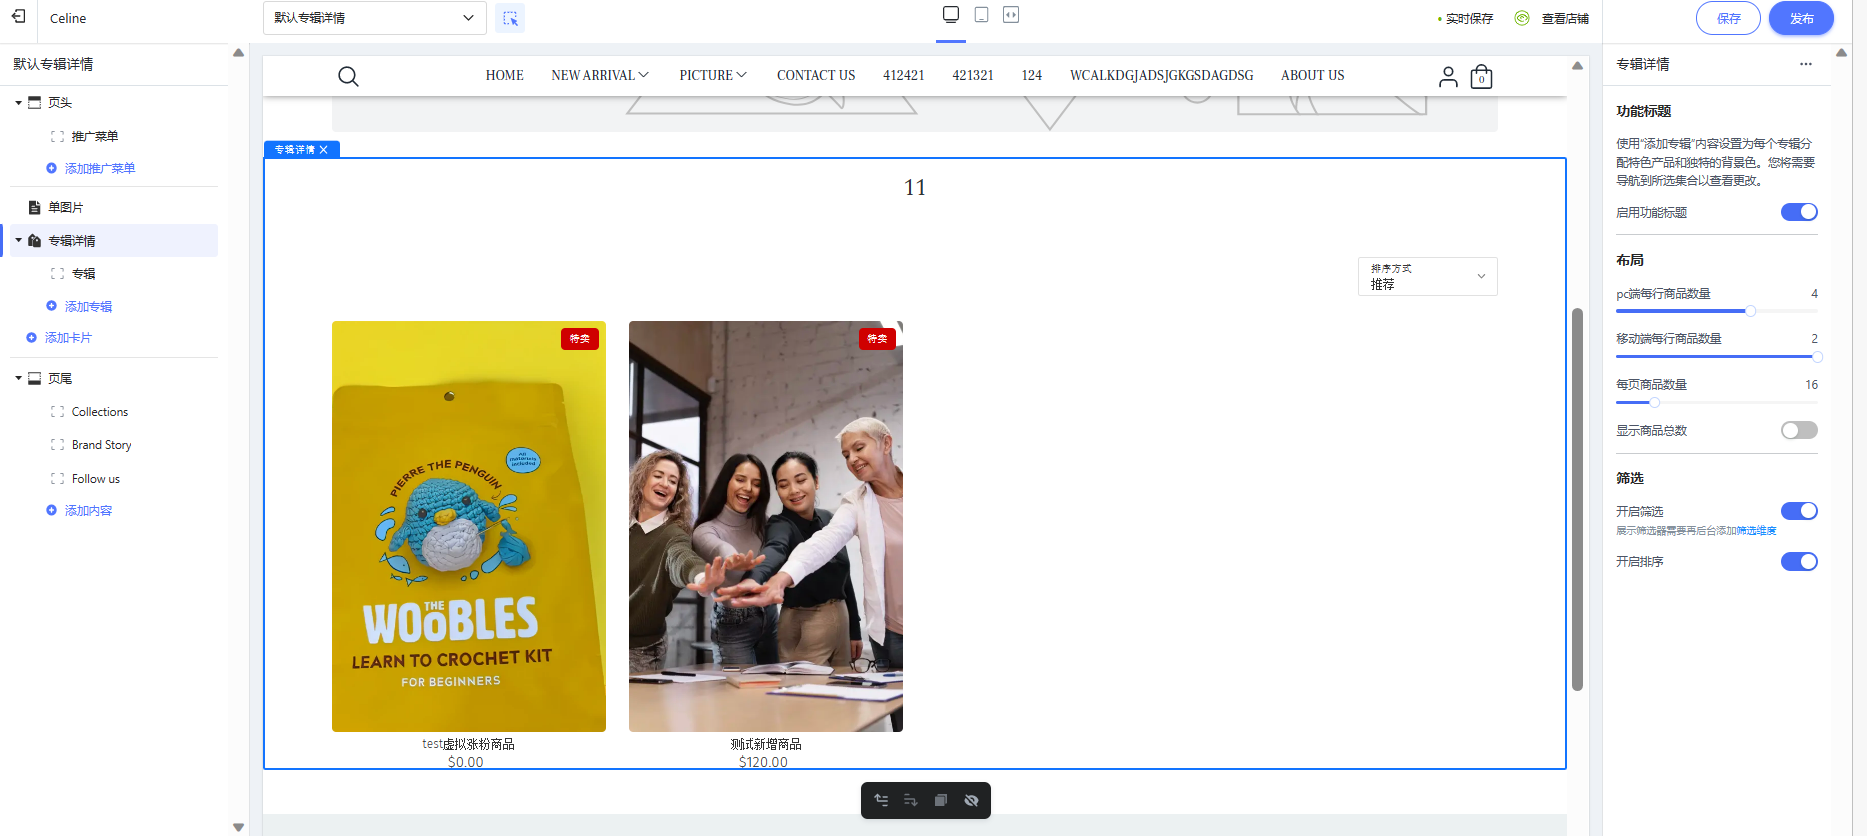Switch to desktop preview mode
This screenshot has width=1867, height=836.
951,14
